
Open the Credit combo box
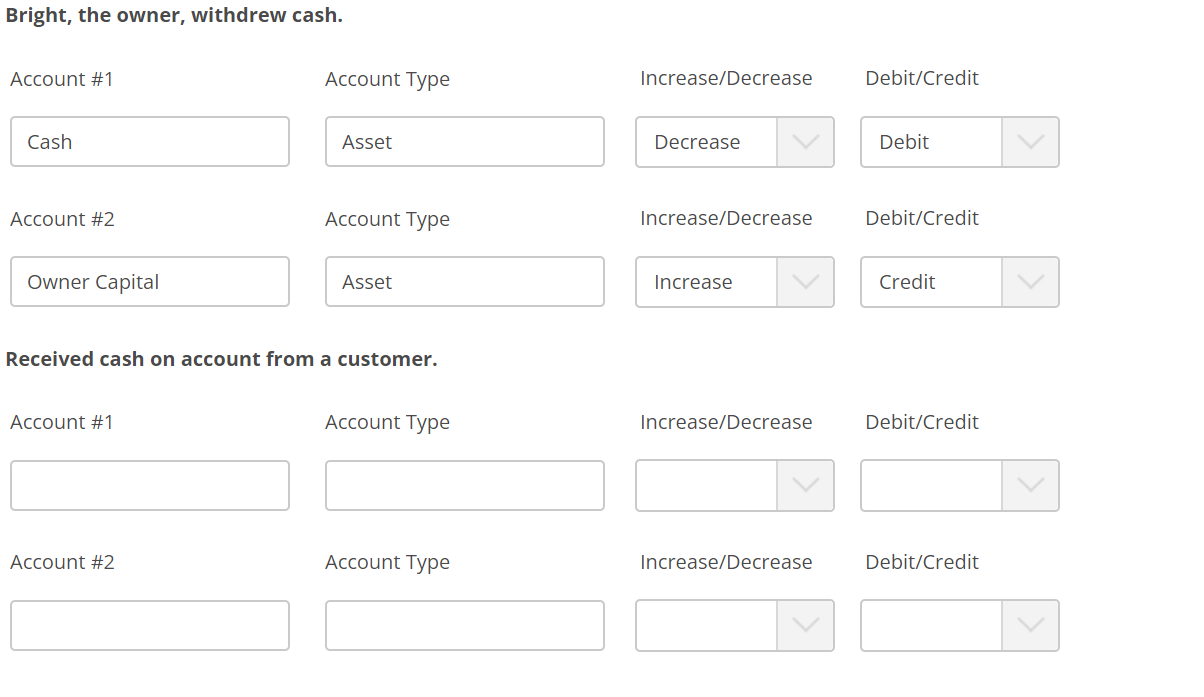tap(930, 282)
